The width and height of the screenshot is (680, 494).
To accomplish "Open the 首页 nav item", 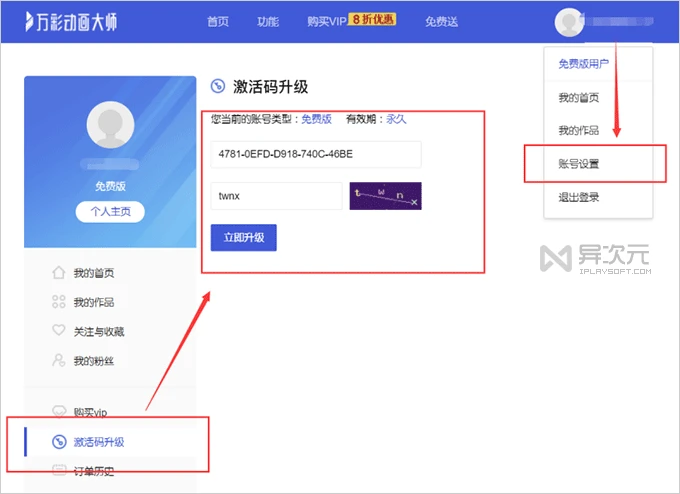I will click(218, 21).
